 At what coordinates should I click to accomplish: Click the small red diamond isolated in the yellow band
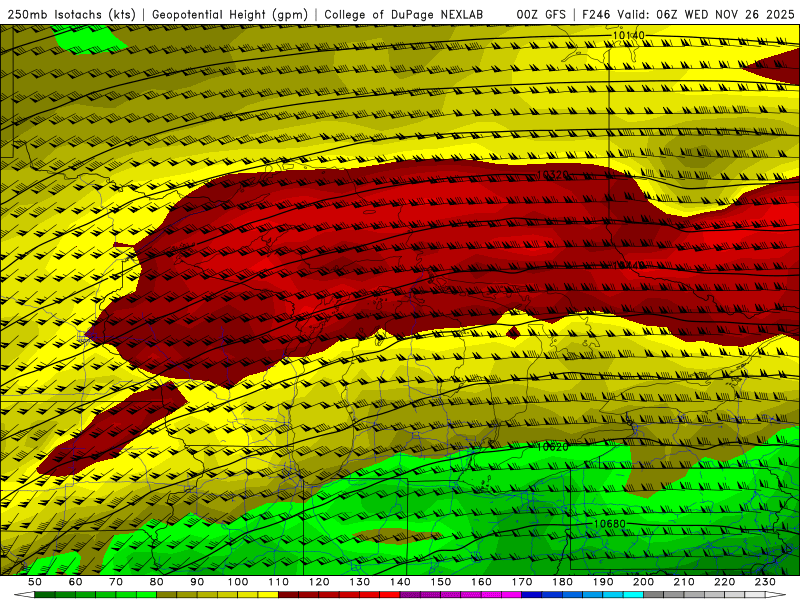[x=513, y=333]
